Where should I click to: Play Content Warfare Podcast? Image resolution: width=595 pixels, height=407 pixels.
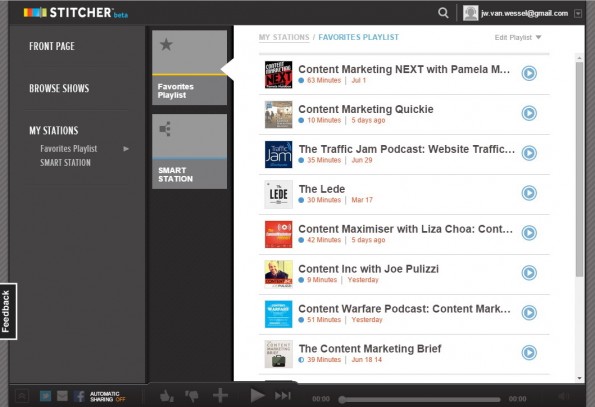coord(529,313)
